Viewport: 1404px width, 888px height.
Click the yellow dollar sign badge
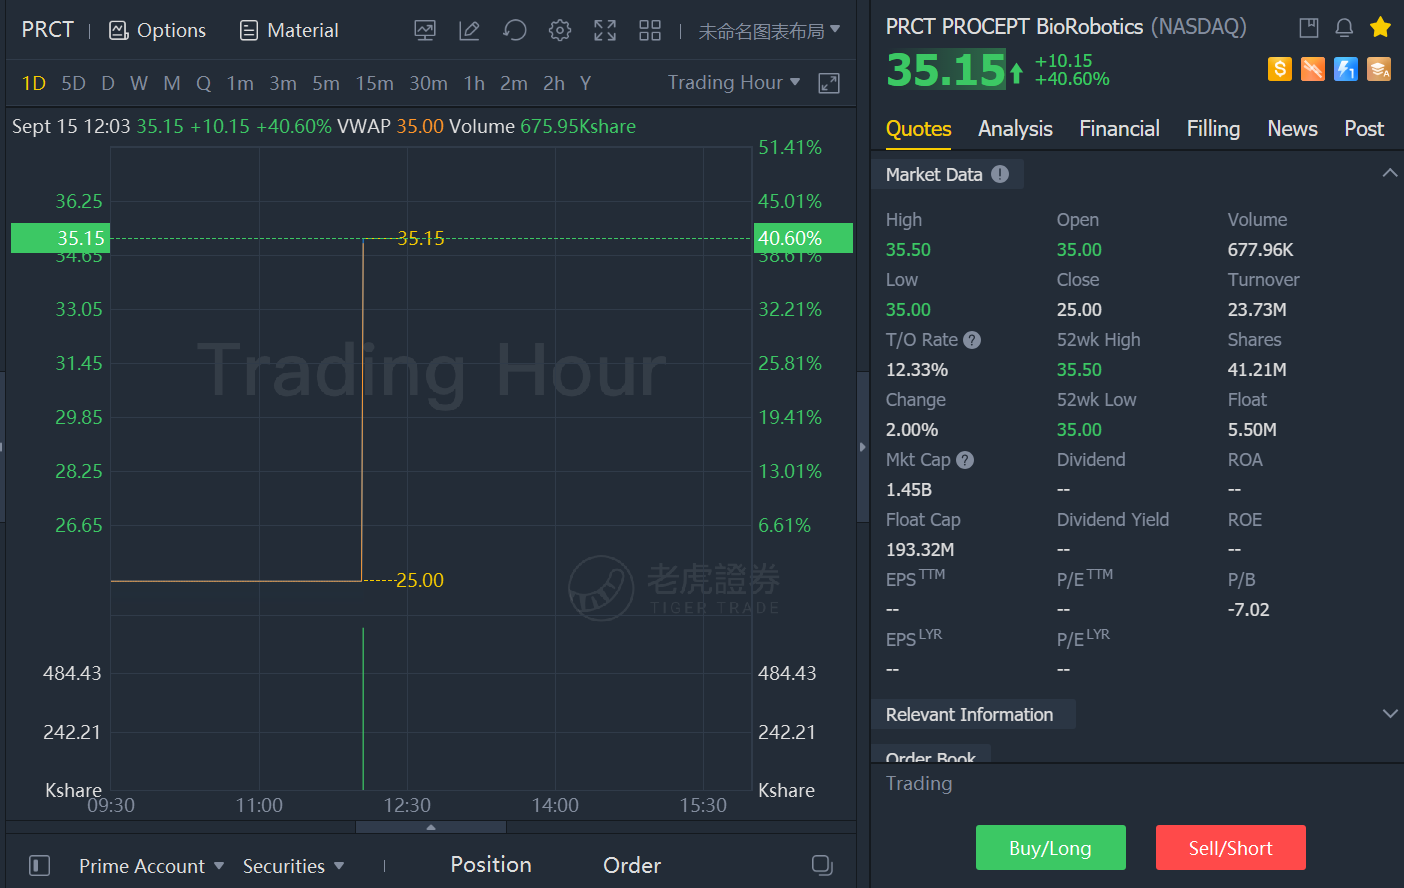coord(1280,69)
